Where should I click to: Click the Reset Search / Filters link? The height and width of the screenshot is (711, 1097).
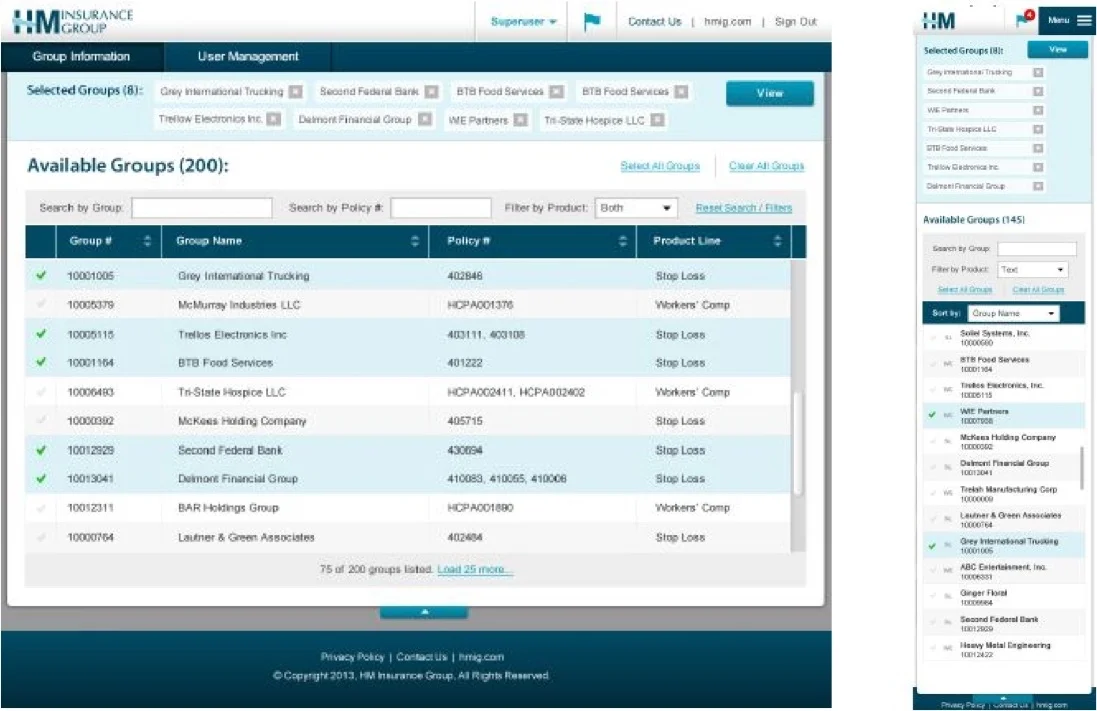pyautogui.click(x=744, y=208)
